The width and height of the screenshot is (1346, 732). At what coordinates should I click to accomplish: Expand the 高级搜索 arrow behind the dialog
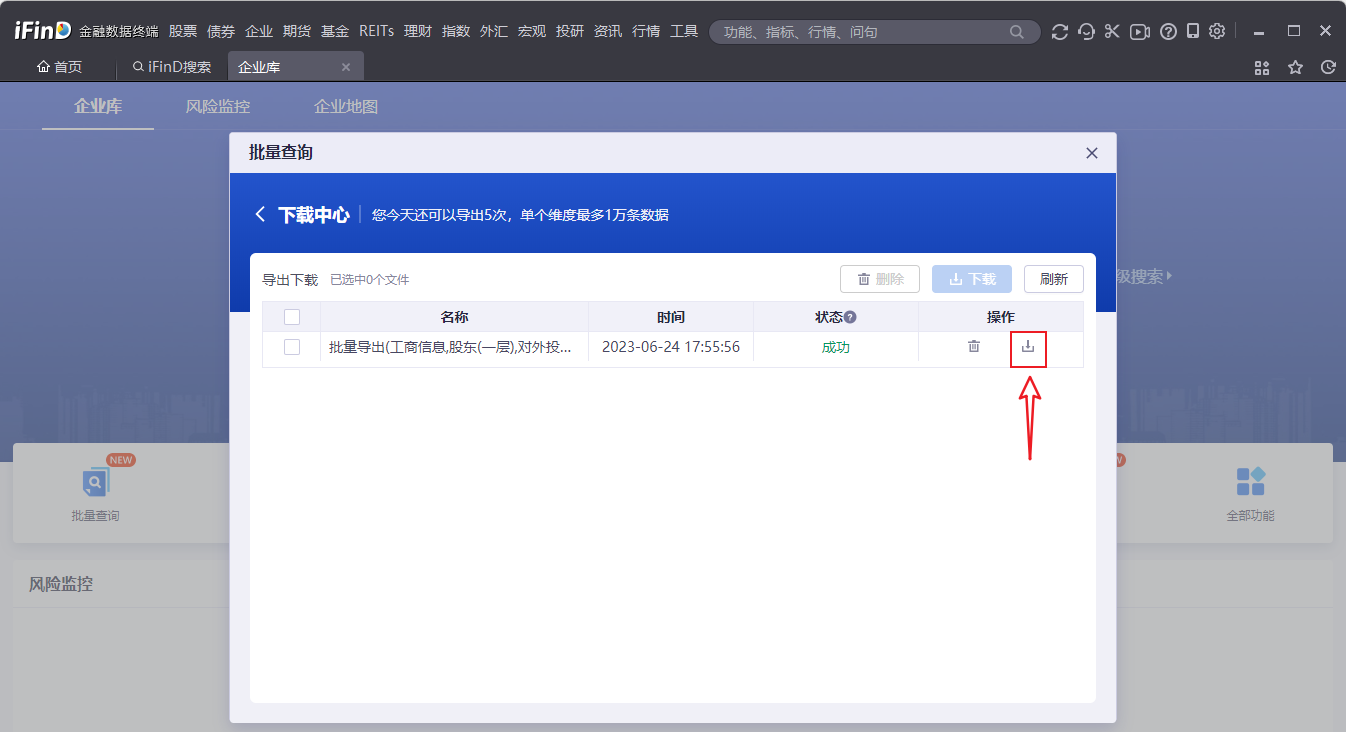tap(1168, 276)
